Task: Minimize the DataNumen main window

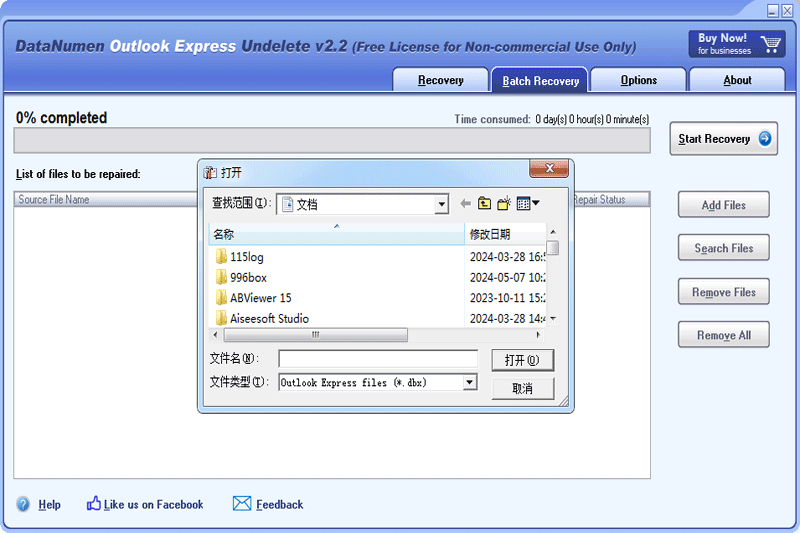Action: click(773, 10)
